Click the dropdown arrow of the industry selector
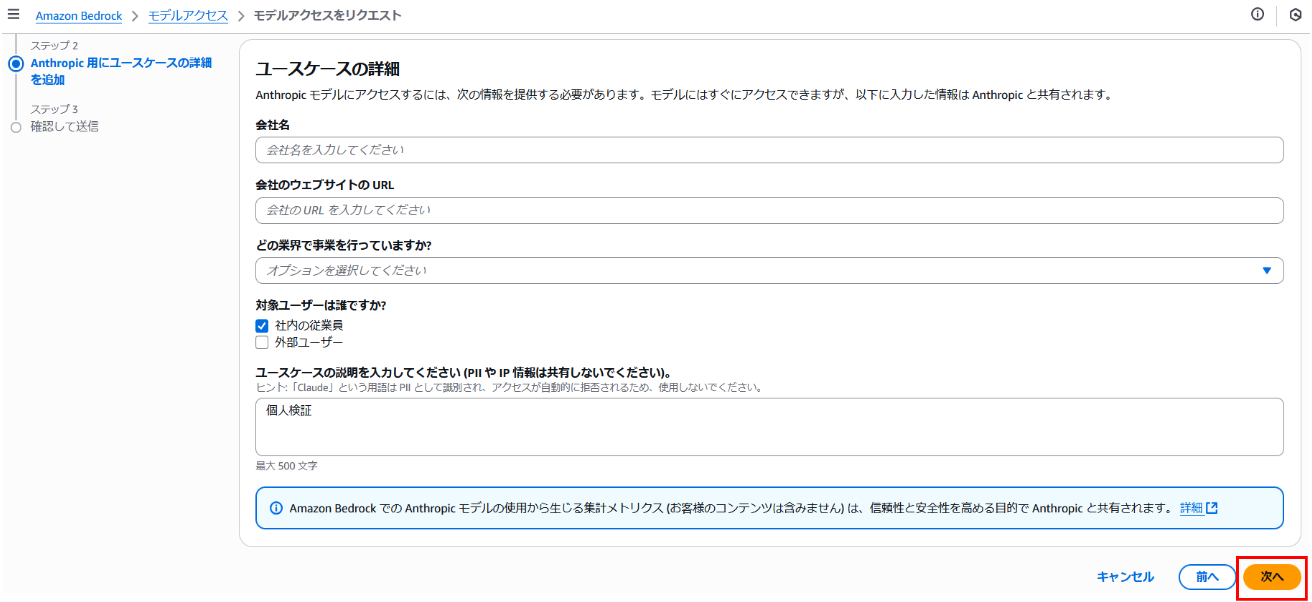 [x=1266, y=270]
